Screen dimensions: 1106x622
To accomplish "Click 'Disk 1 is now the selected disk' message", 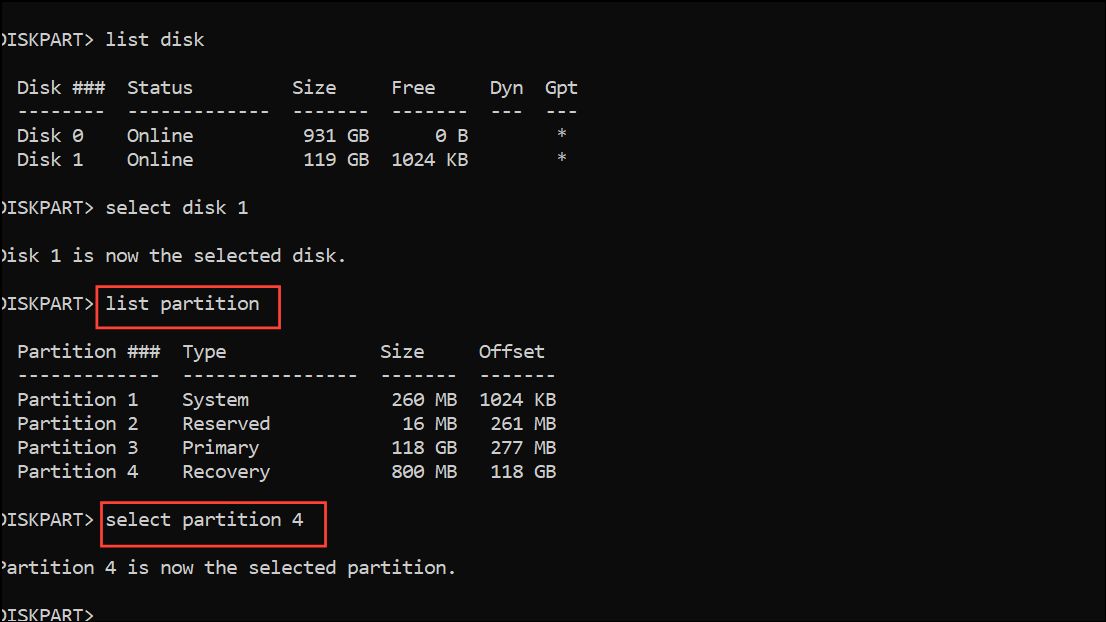I will 174,255.
